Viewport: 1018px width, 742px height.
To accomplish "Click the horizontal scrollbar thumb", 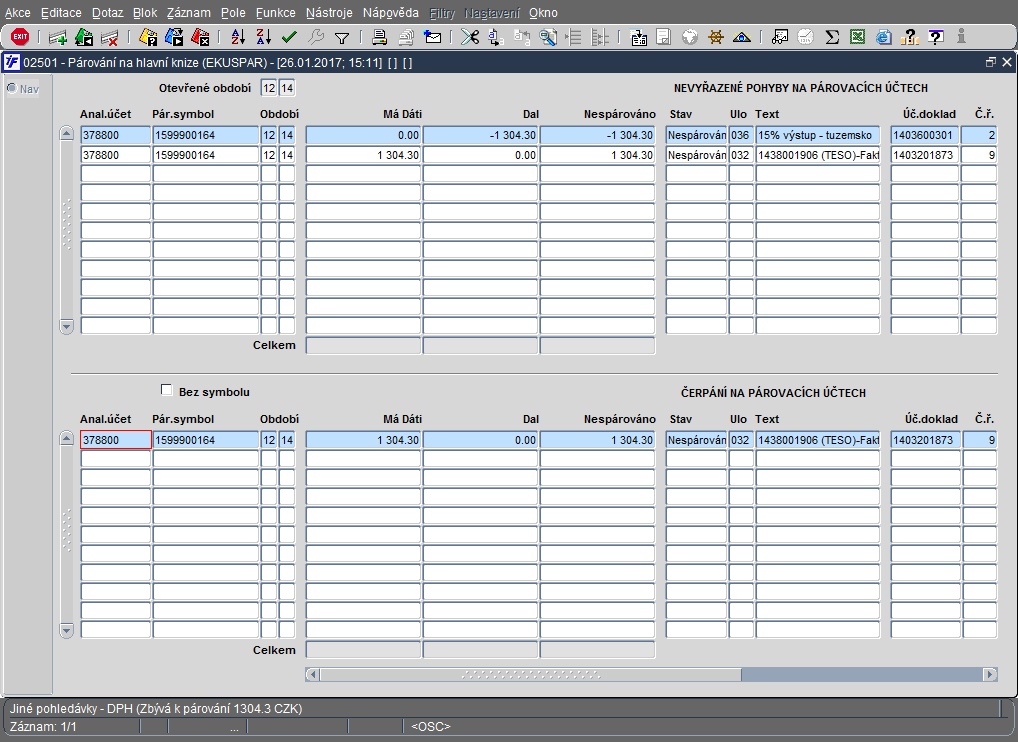I will pos(530,674).
